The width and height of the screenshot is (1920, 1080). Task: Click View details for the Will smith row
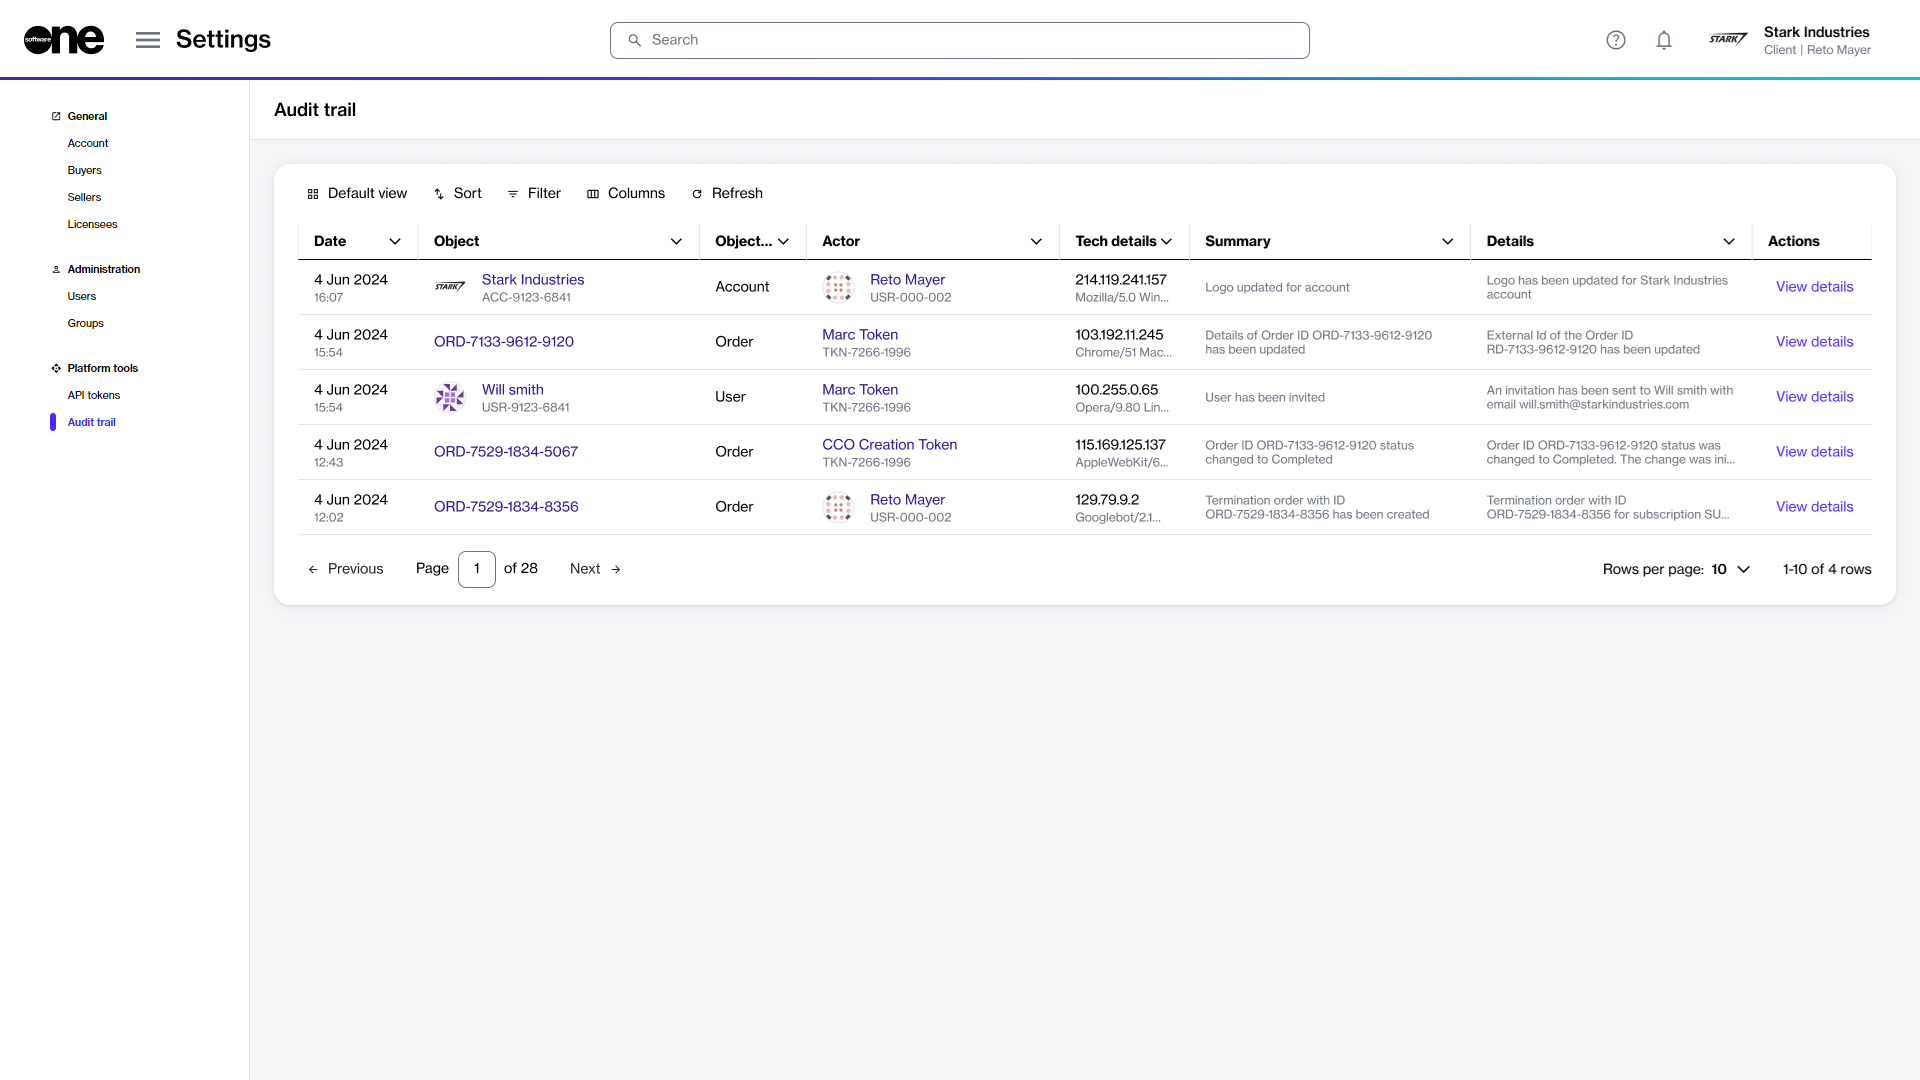tap(1814, 397)
